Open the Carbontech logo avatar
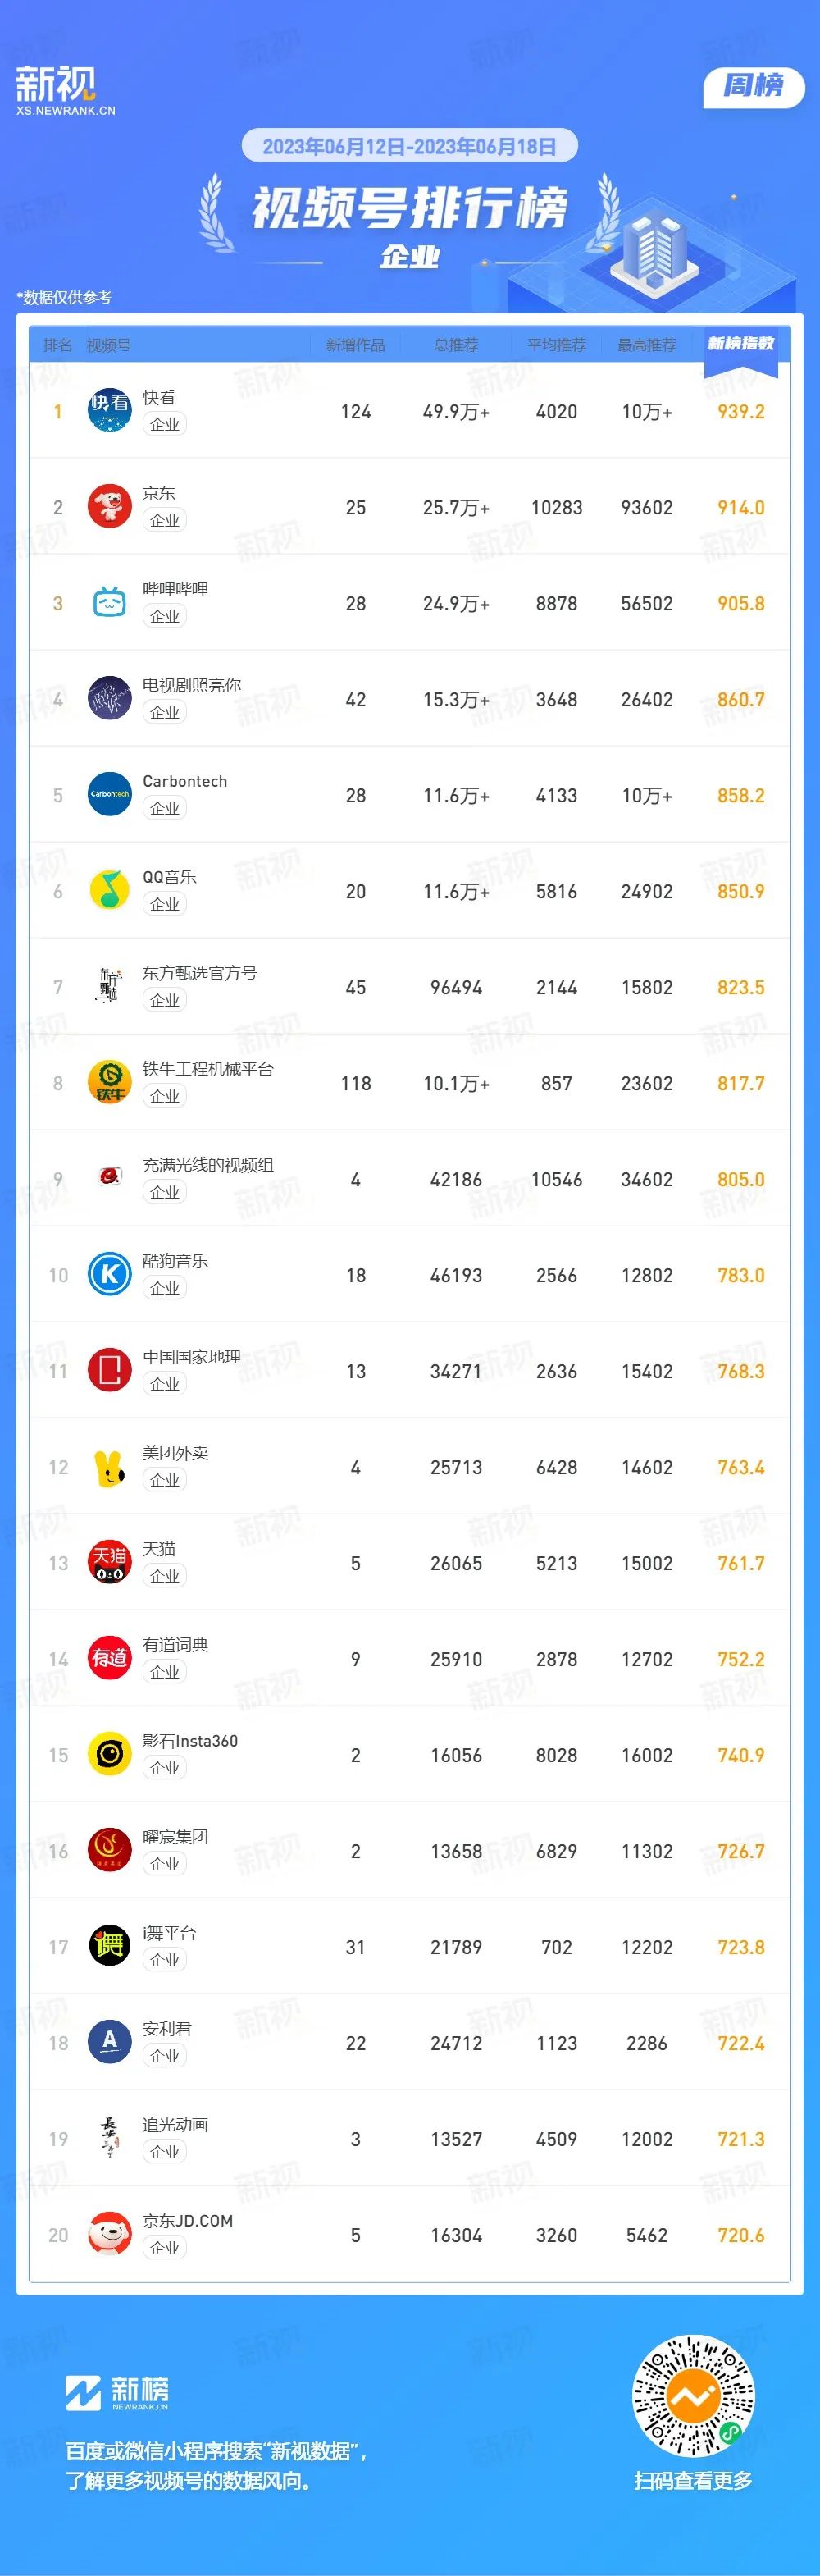The height and width of the screenshot is (2576, 820). [110, 795]
